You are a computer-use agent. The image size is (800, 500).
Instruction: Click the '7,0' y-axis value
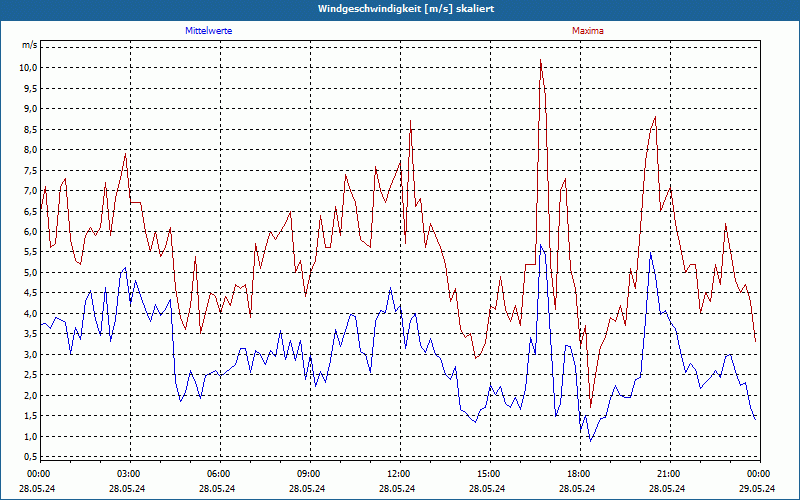click(x=31, y=191)
